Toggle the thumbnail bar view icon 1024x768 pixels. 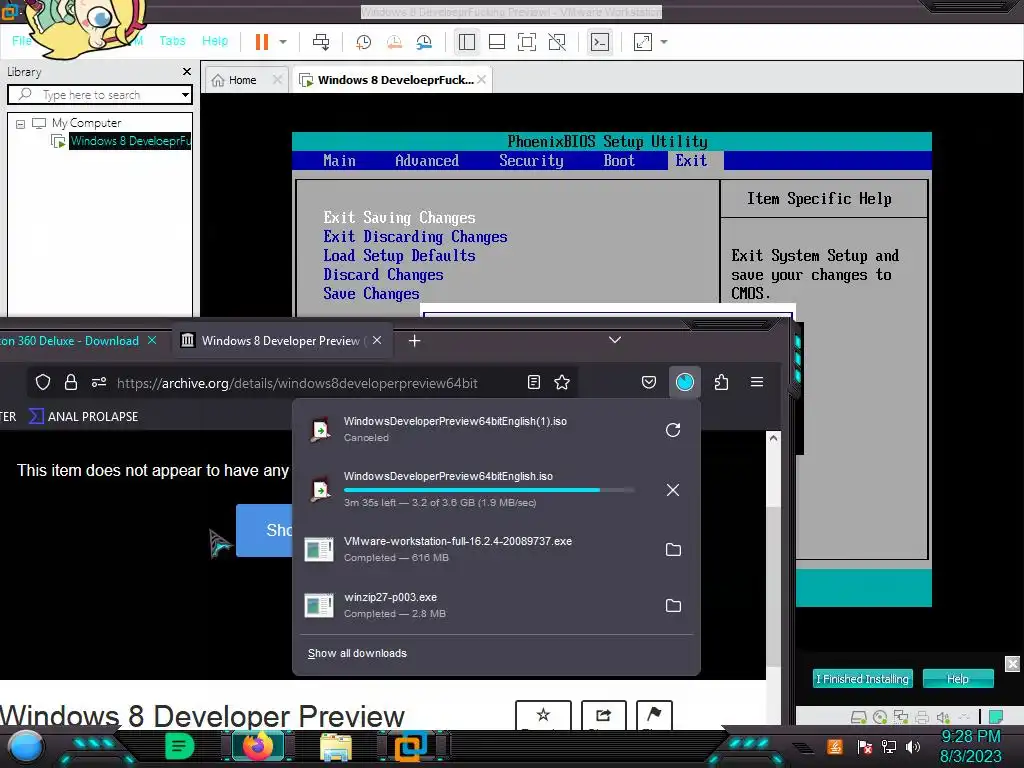tap(496, 42)
